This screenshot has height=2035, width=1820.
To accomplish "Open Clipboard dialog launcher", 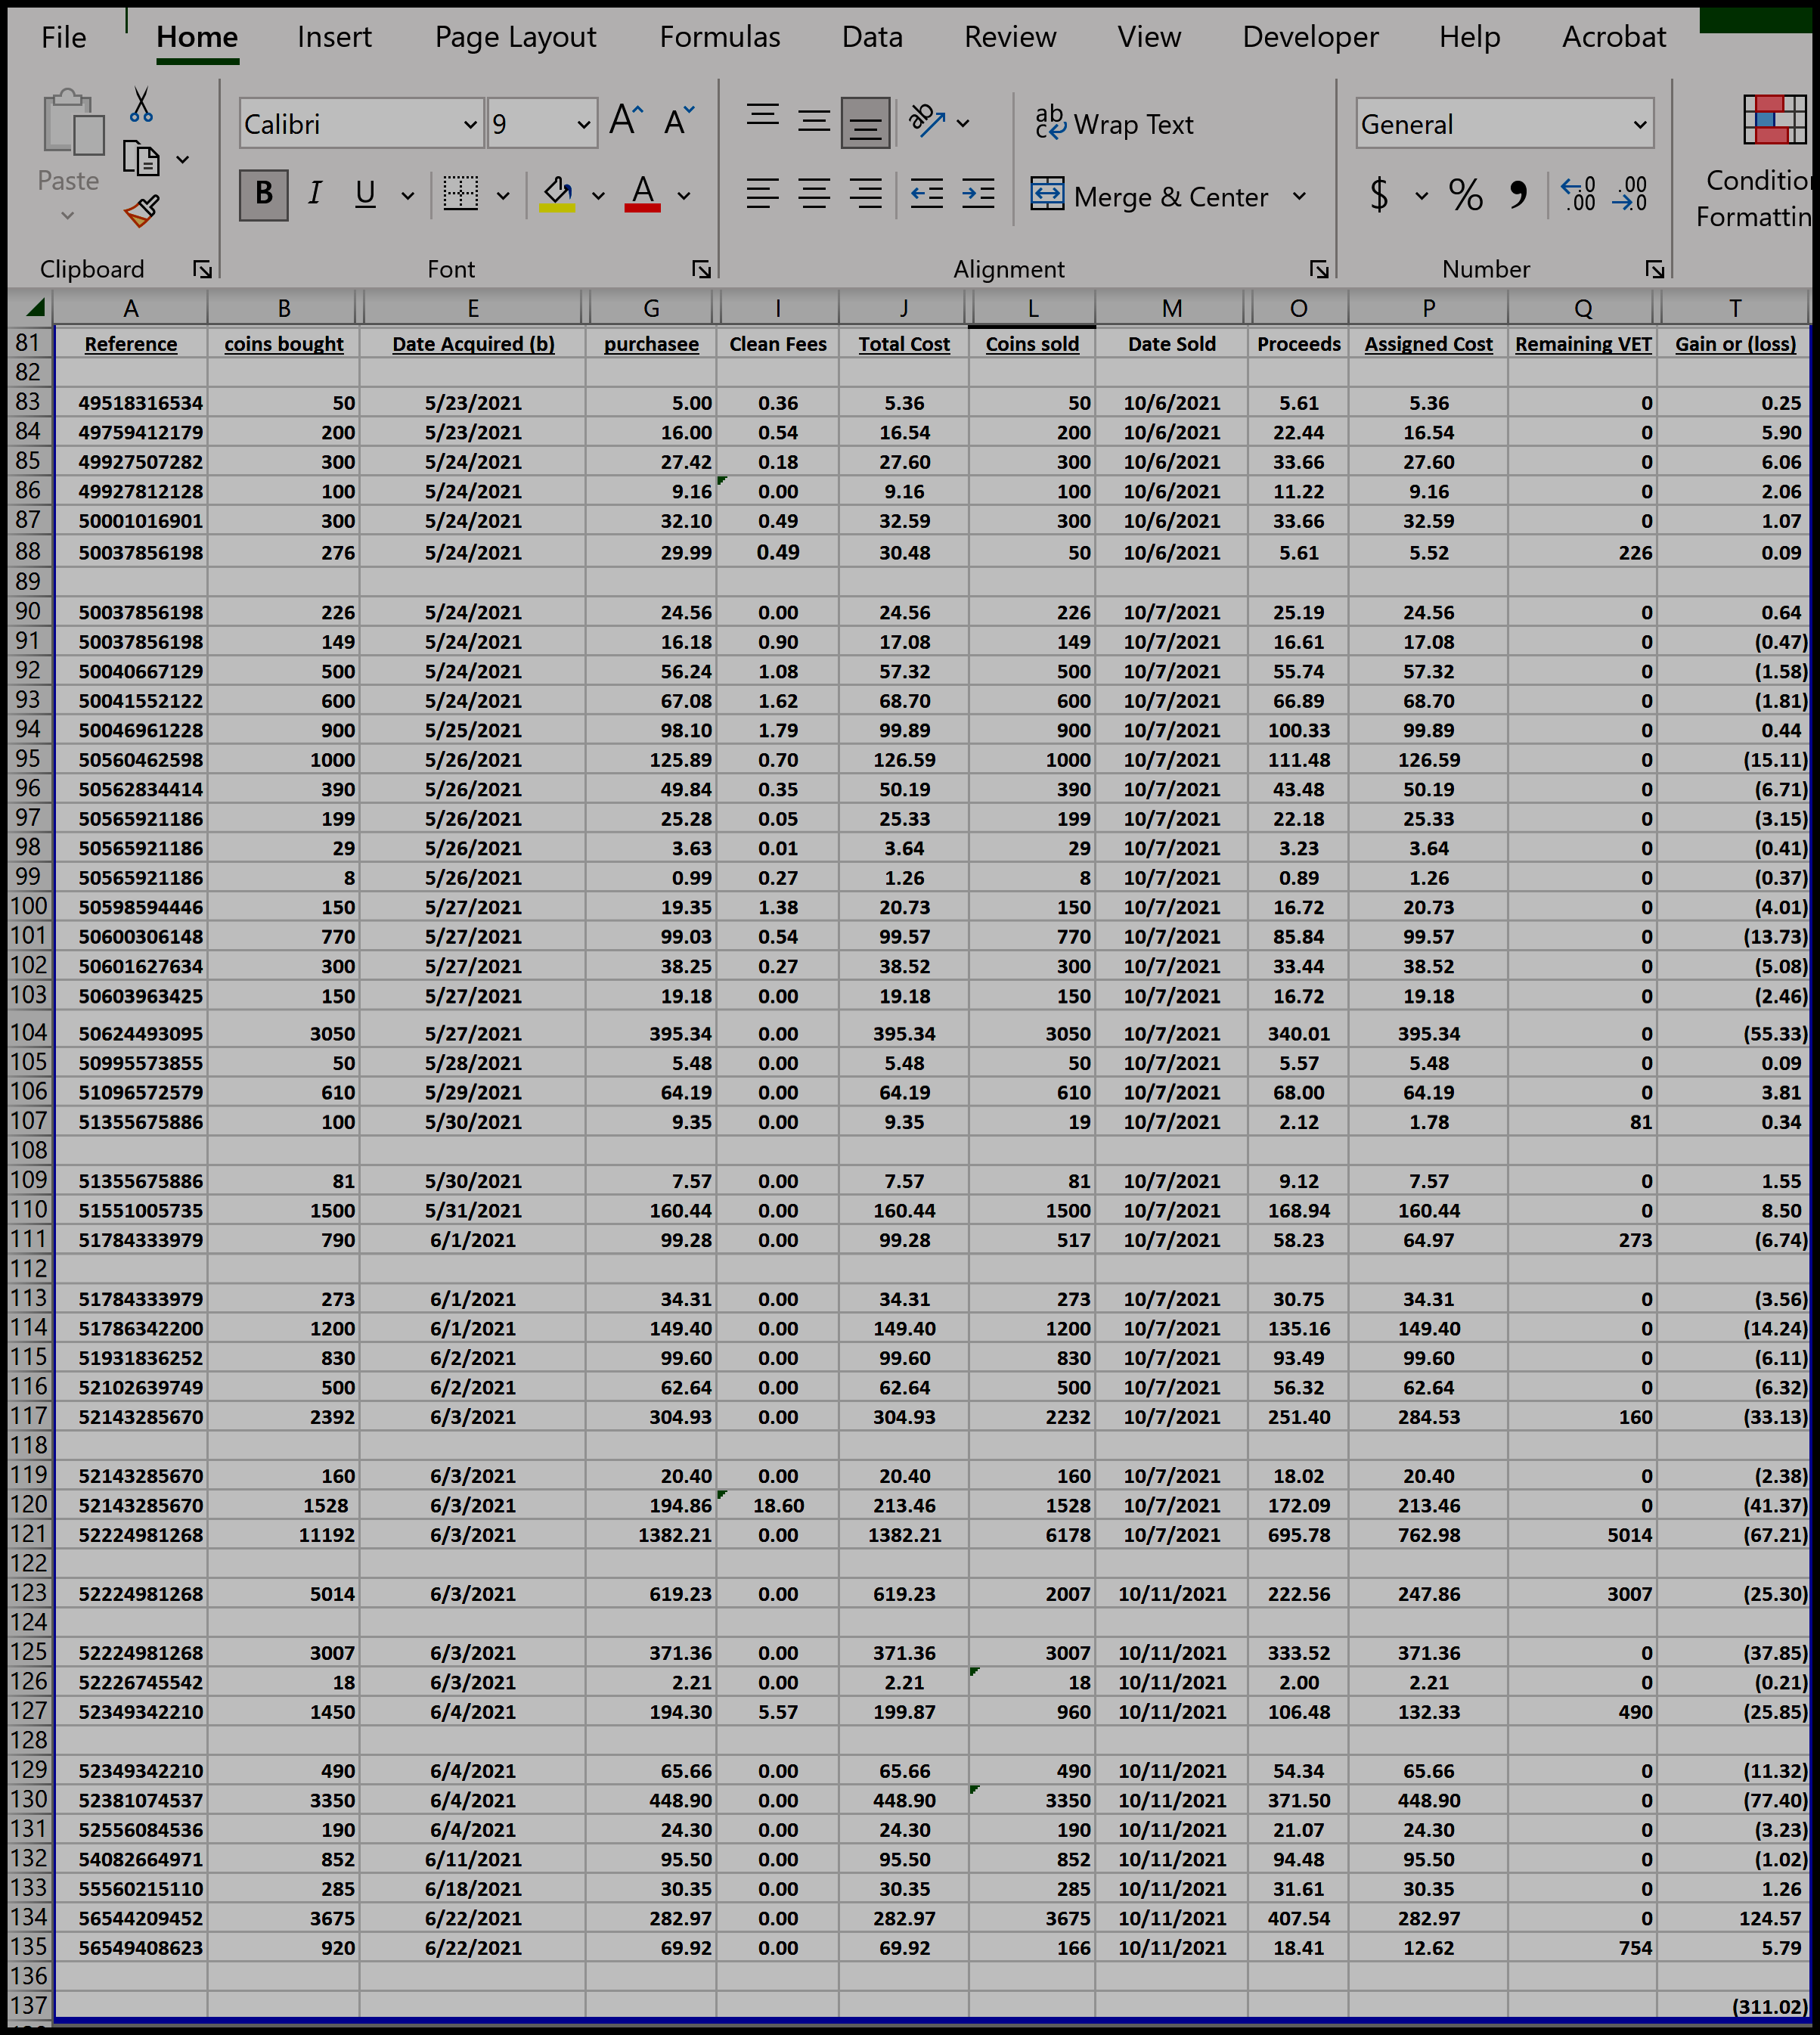I will pos(203,269).
